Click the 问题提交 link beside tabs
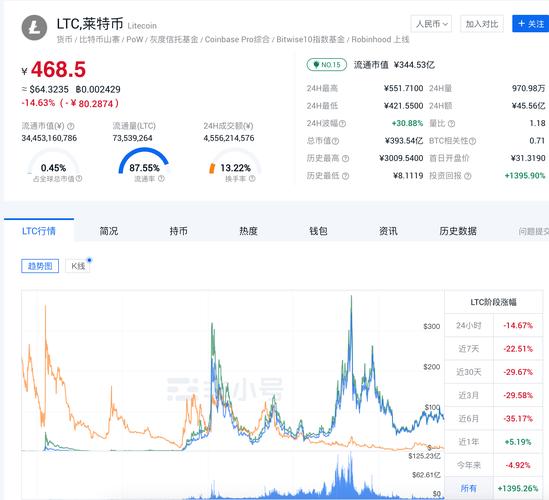Viewport: 549px width, 500px height. [x=534, y=231]
